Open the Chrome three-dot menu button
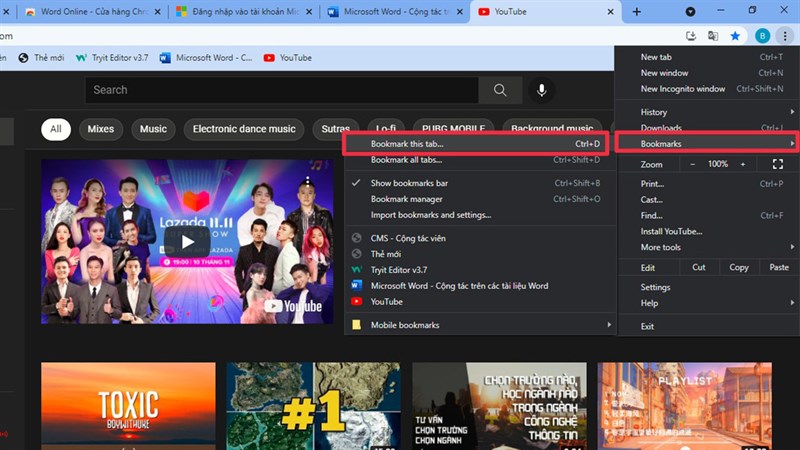Screen dimensions: 800x450 785,36
